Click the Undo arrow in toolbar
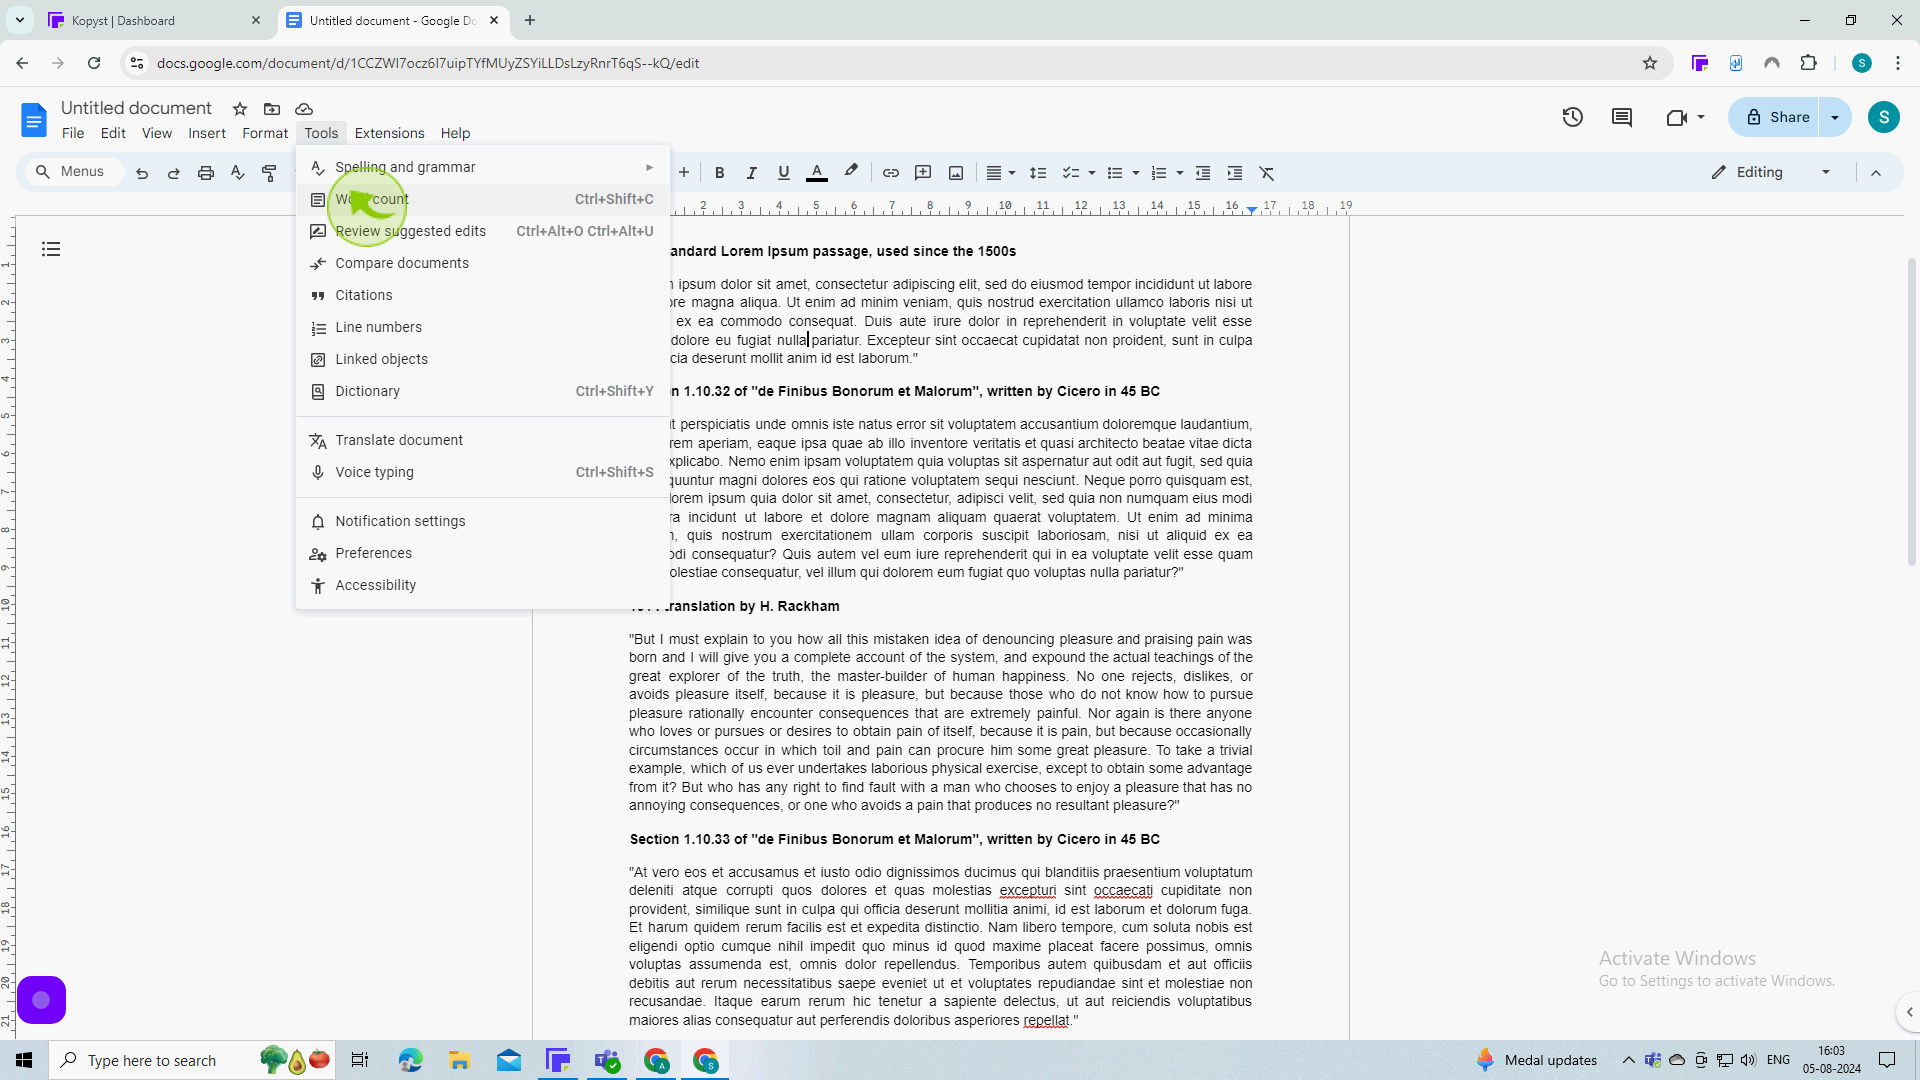Screen dimensions: 1920x1080 [142, 173]
